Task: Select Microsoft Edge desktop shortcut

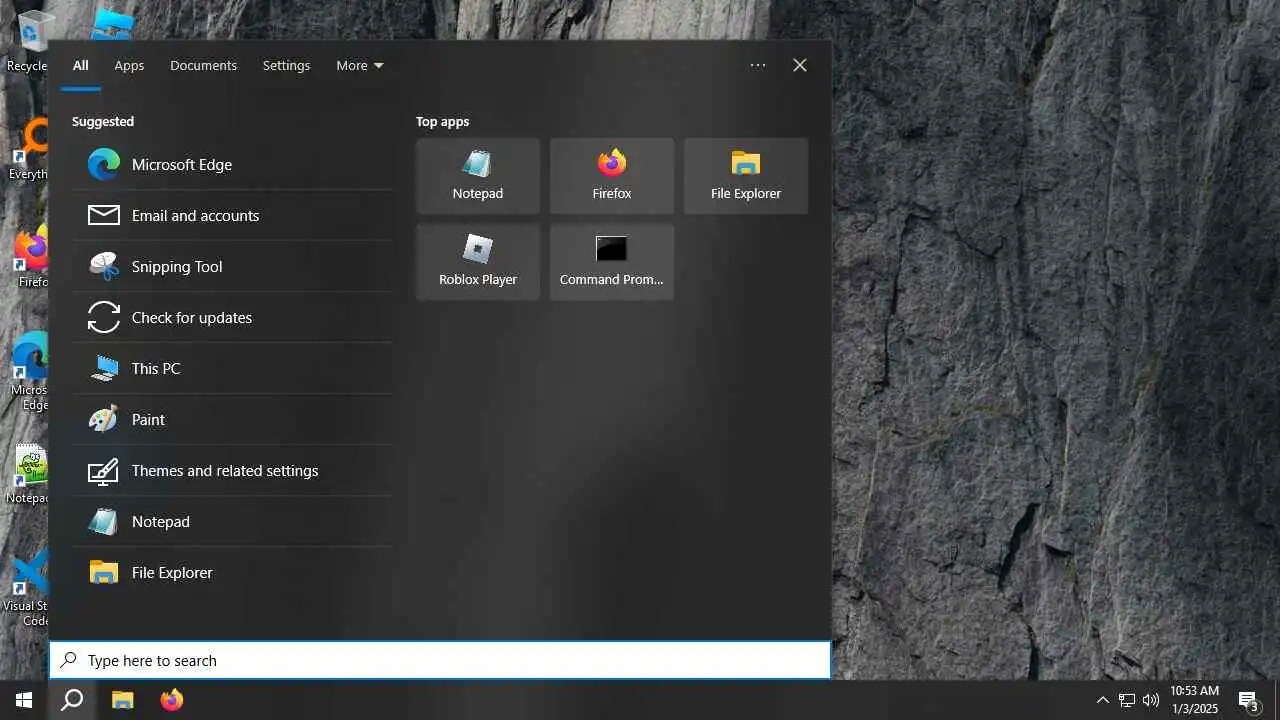Action: click(x=28, y=372)
